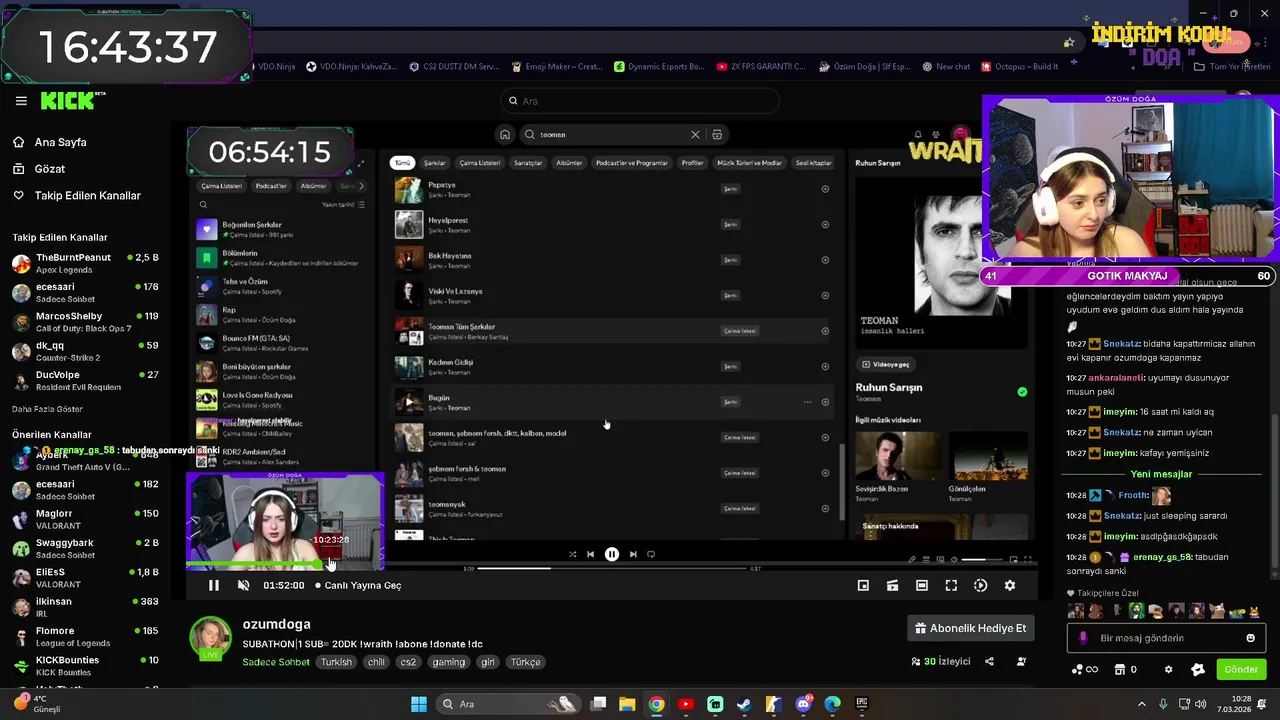Expand hidden system tray icons chevron

click(1142, 704)
